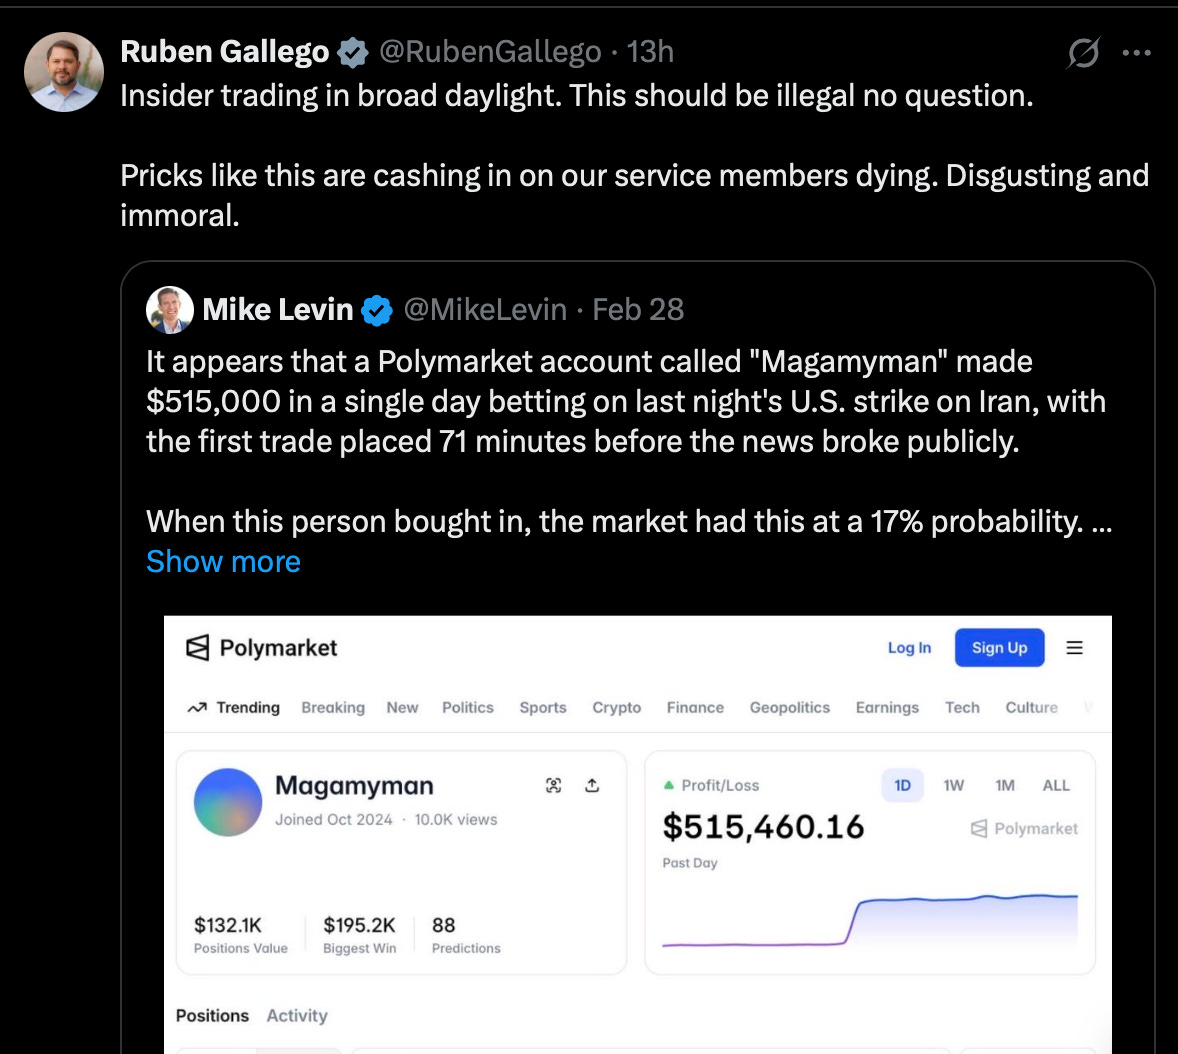
Task: Click the share upload icon beside Magamyman
Action: (592, 786)
